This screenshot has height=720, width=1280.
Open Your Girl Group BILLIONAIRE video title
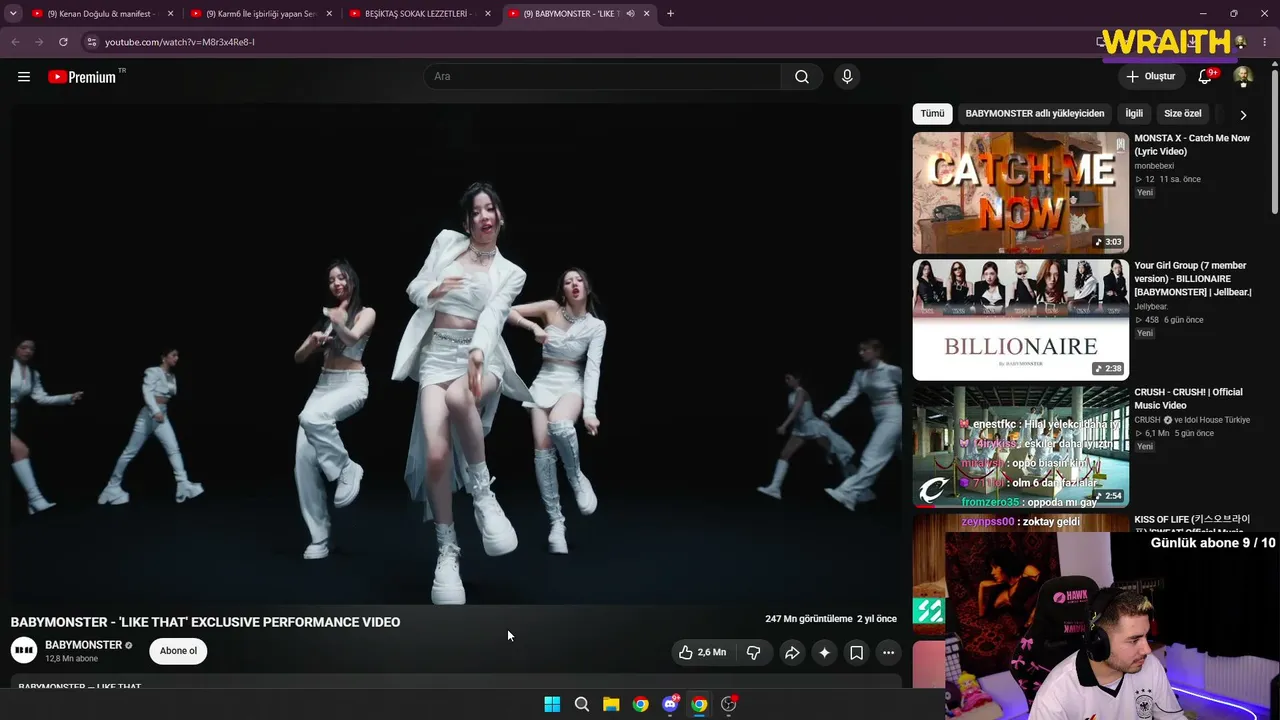[x=1193, y=279]
